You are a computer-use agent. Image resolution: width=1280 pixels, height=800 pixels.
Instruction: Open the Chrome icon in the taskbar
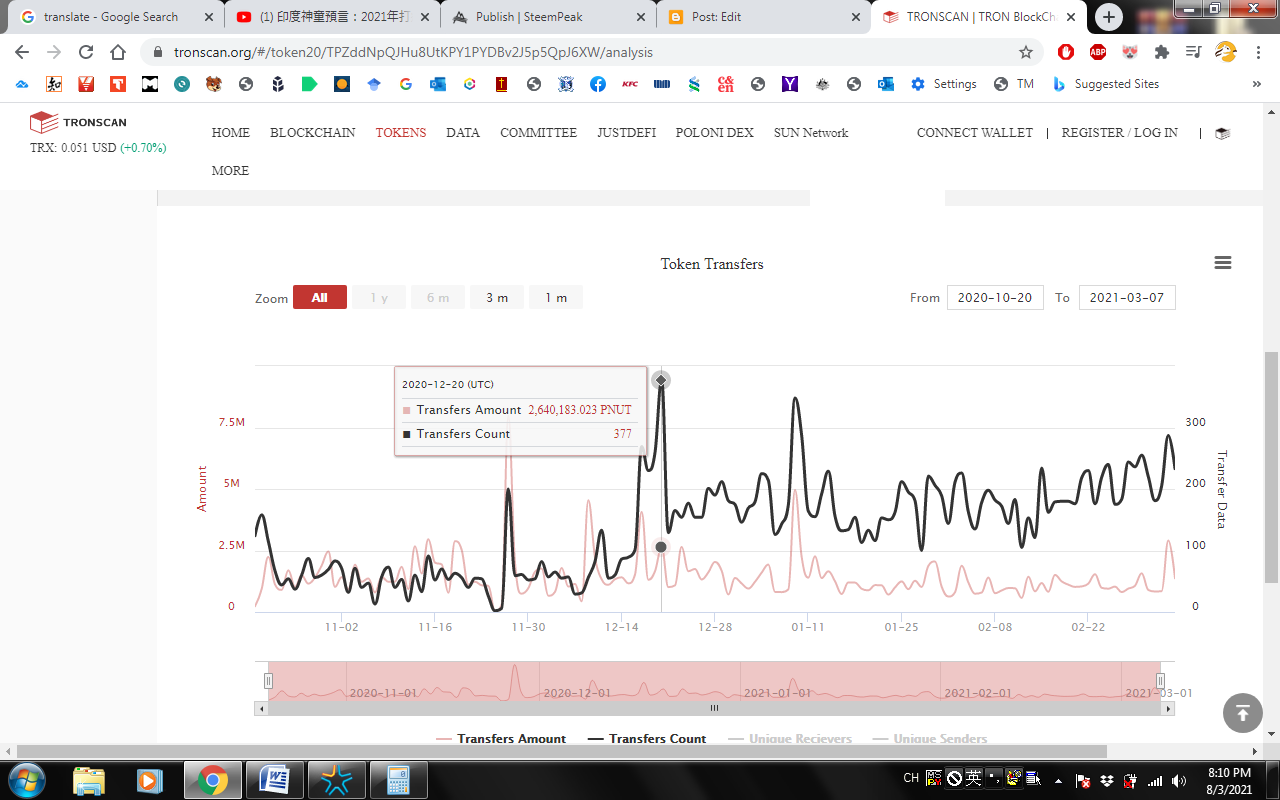pos(212,779)
